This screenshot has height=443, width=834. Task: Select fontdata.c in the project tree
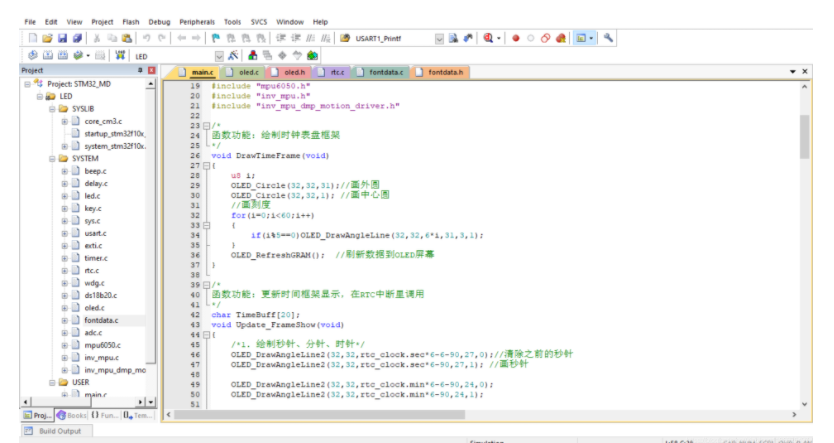coord(101,320)
